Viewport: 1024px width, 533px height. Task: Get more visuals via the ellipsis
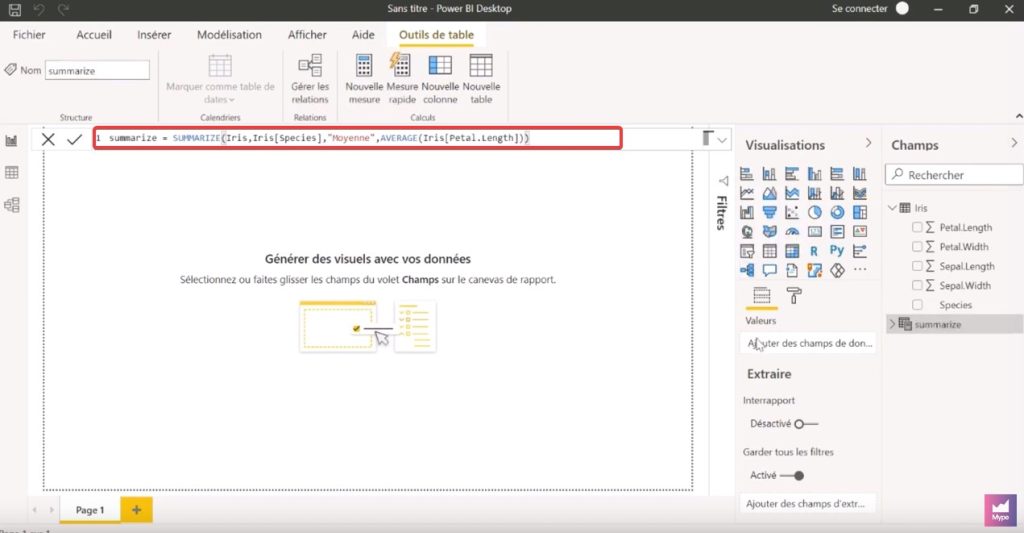860,270
